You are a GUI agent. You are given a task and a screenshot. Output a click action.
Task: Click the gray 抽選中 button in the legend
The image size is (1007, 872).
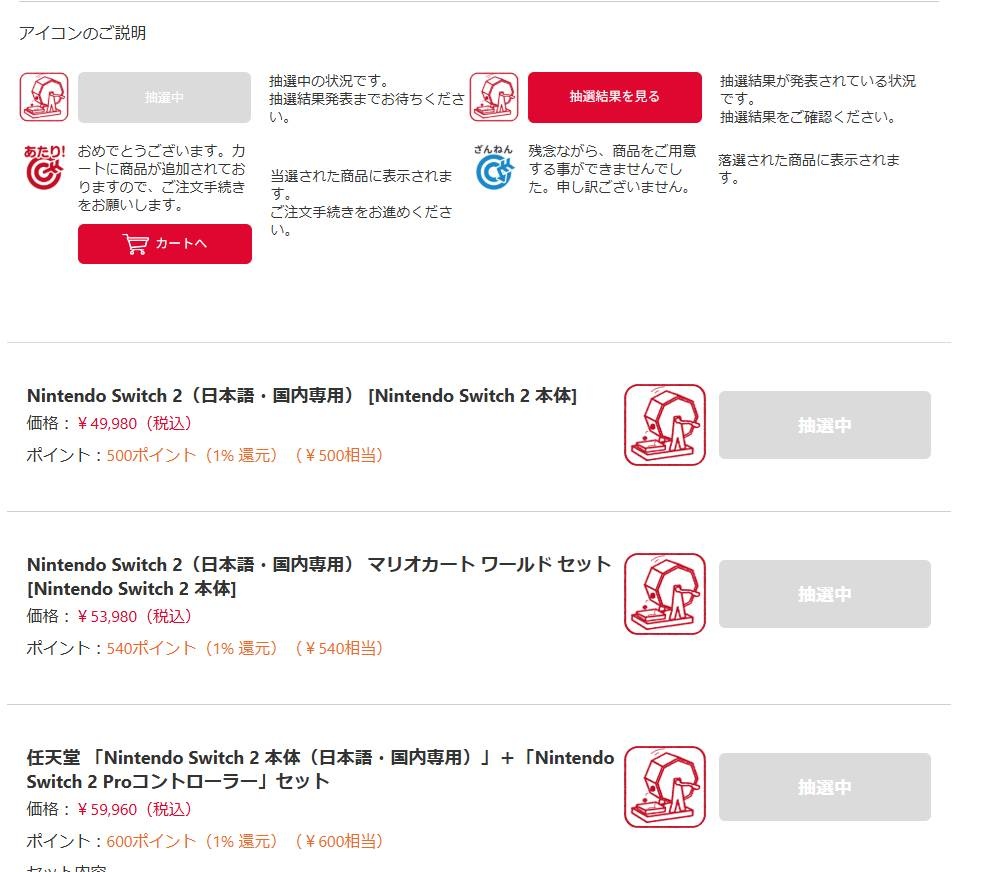point(164,97)
